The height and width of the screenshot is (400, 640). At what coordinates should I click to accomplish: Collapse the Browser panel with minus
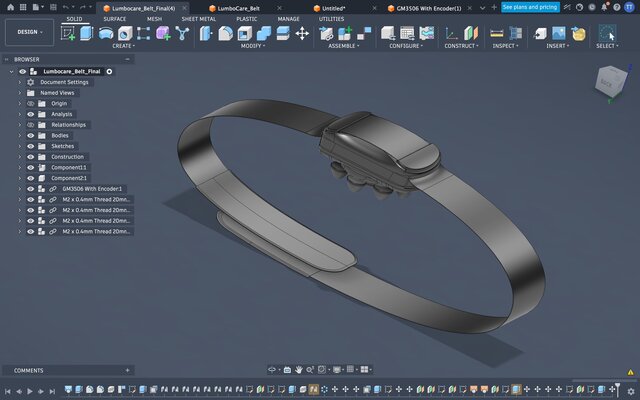pyautogui.click(x=127, y=59)
